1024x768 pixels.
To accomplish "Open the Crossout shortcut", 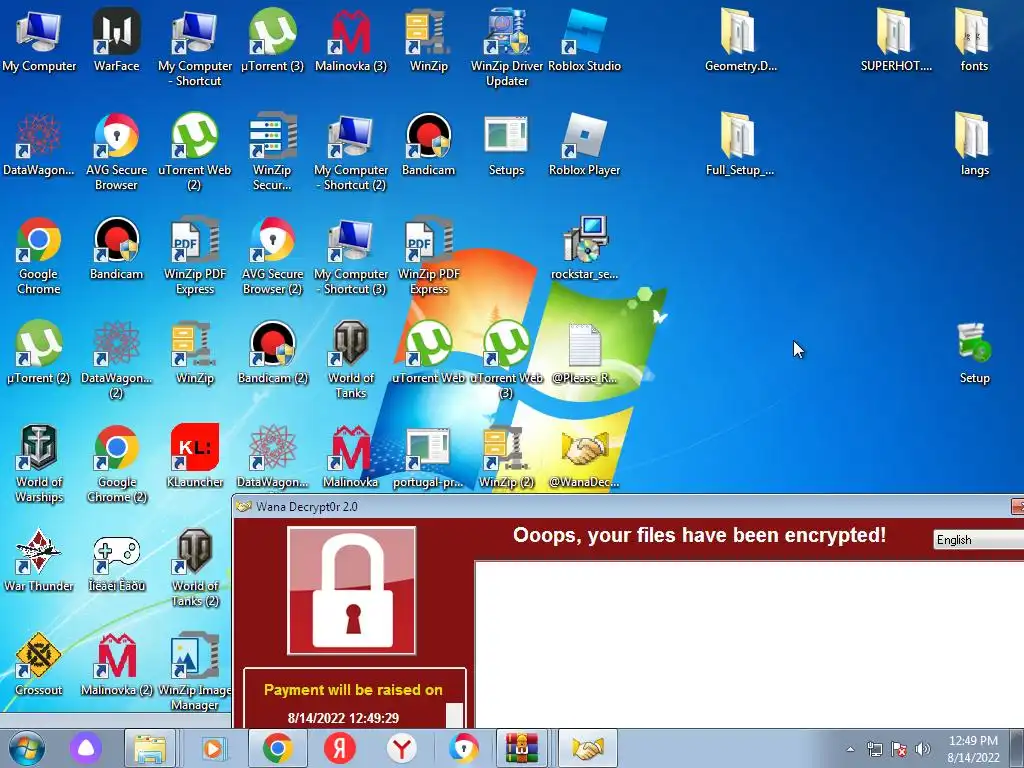I will [39, 664].
